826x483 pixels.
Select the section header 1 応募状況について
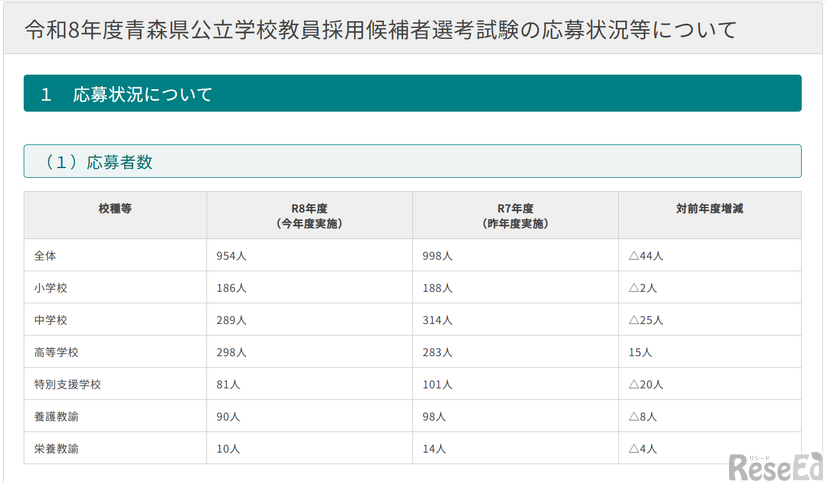(x=412, y=93)
